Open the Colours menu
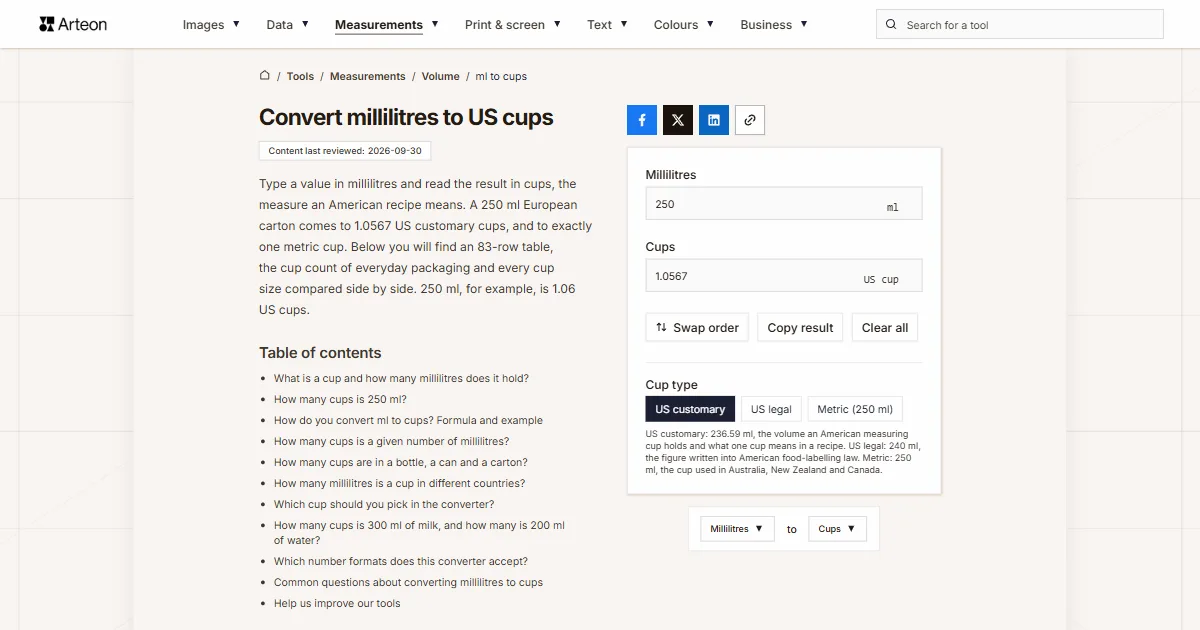 tap(684, 24)
